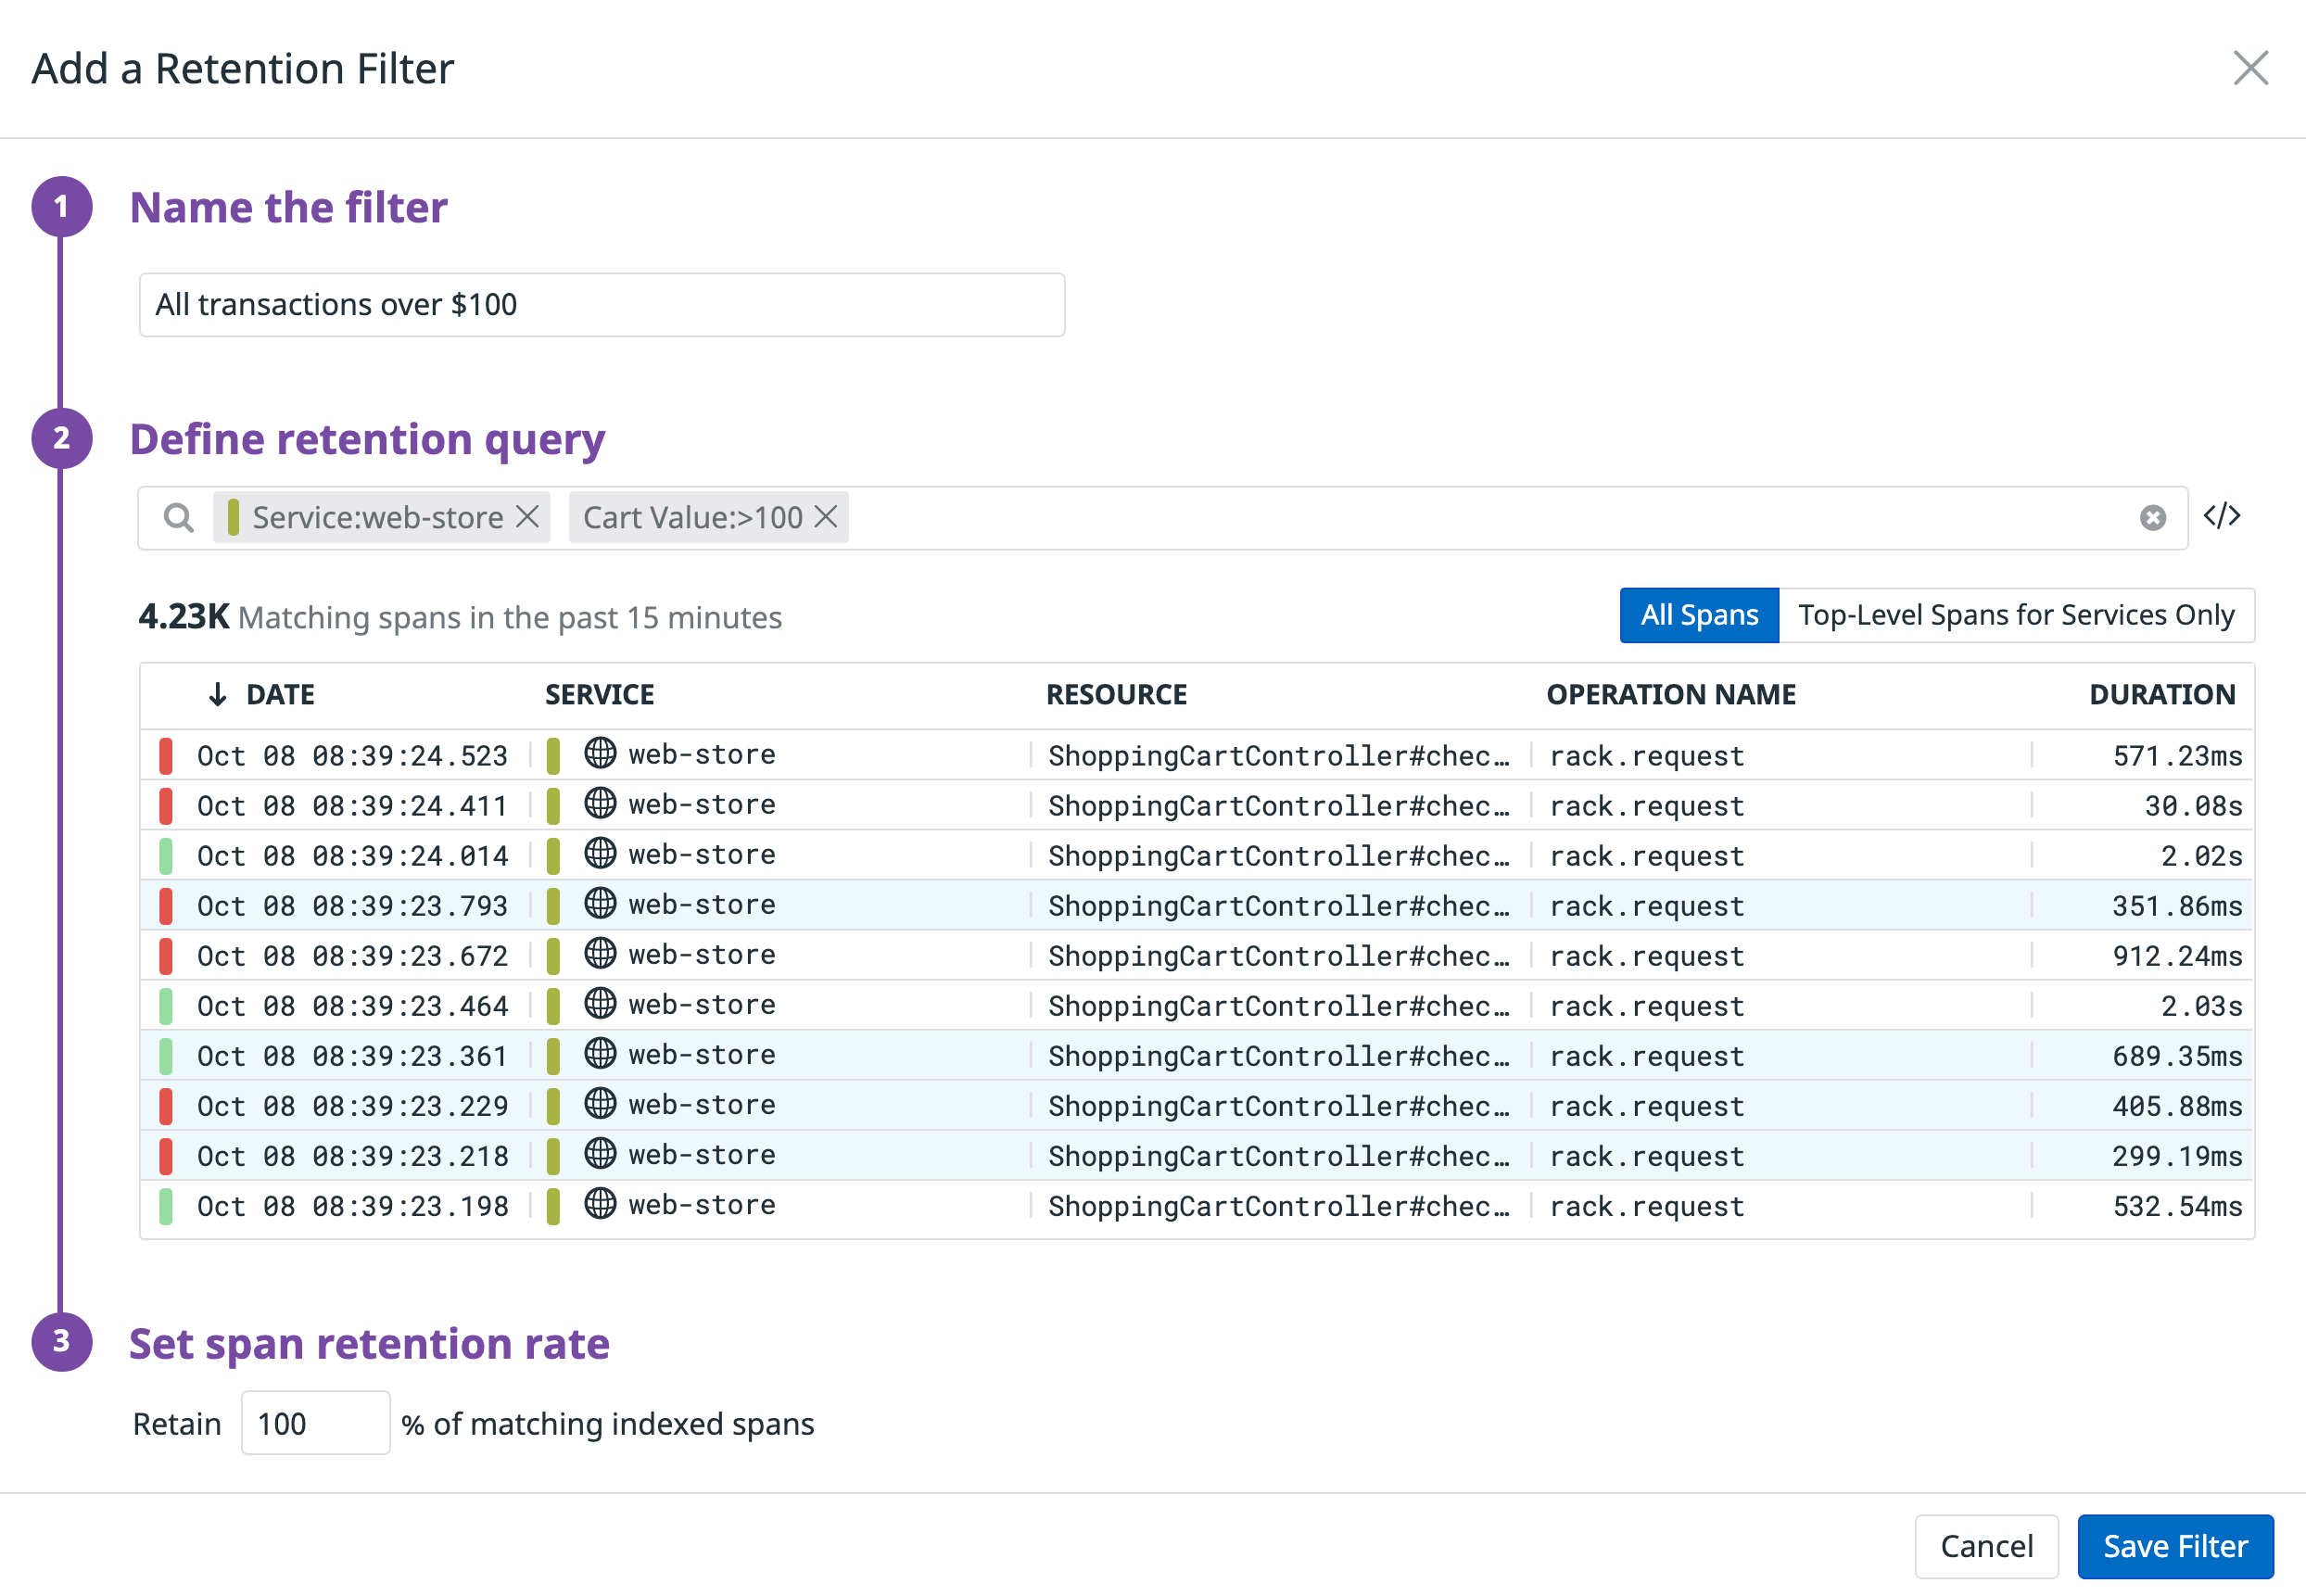Switch to Top-Level Spans for Services Only
The image size is (2306, 1596).
2016,614
